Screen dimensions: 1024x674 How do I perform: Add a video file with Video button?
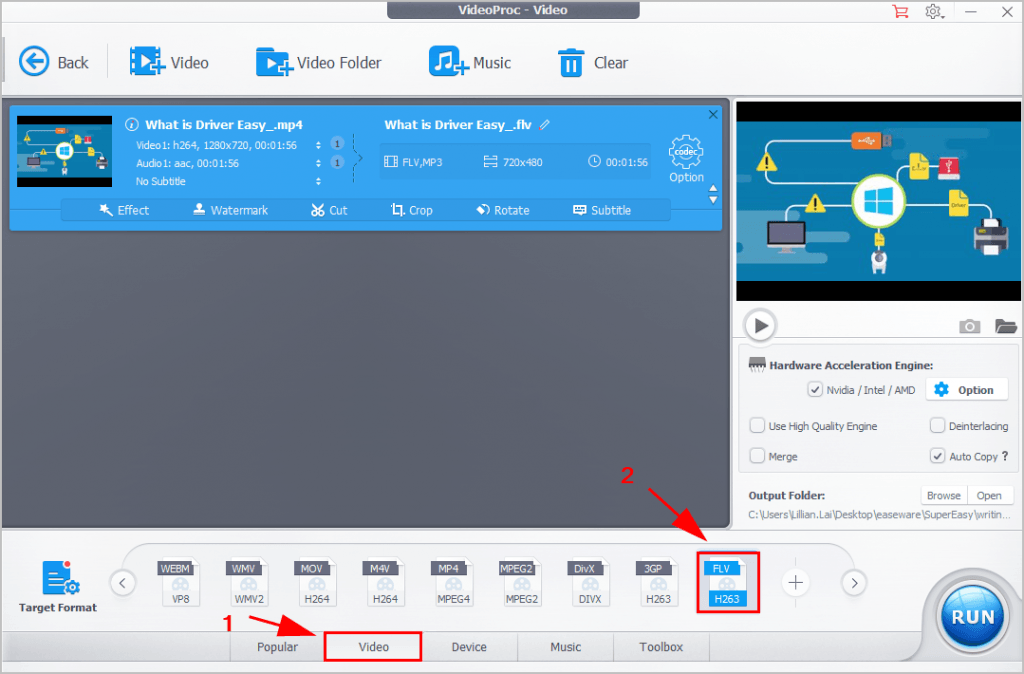168,62
